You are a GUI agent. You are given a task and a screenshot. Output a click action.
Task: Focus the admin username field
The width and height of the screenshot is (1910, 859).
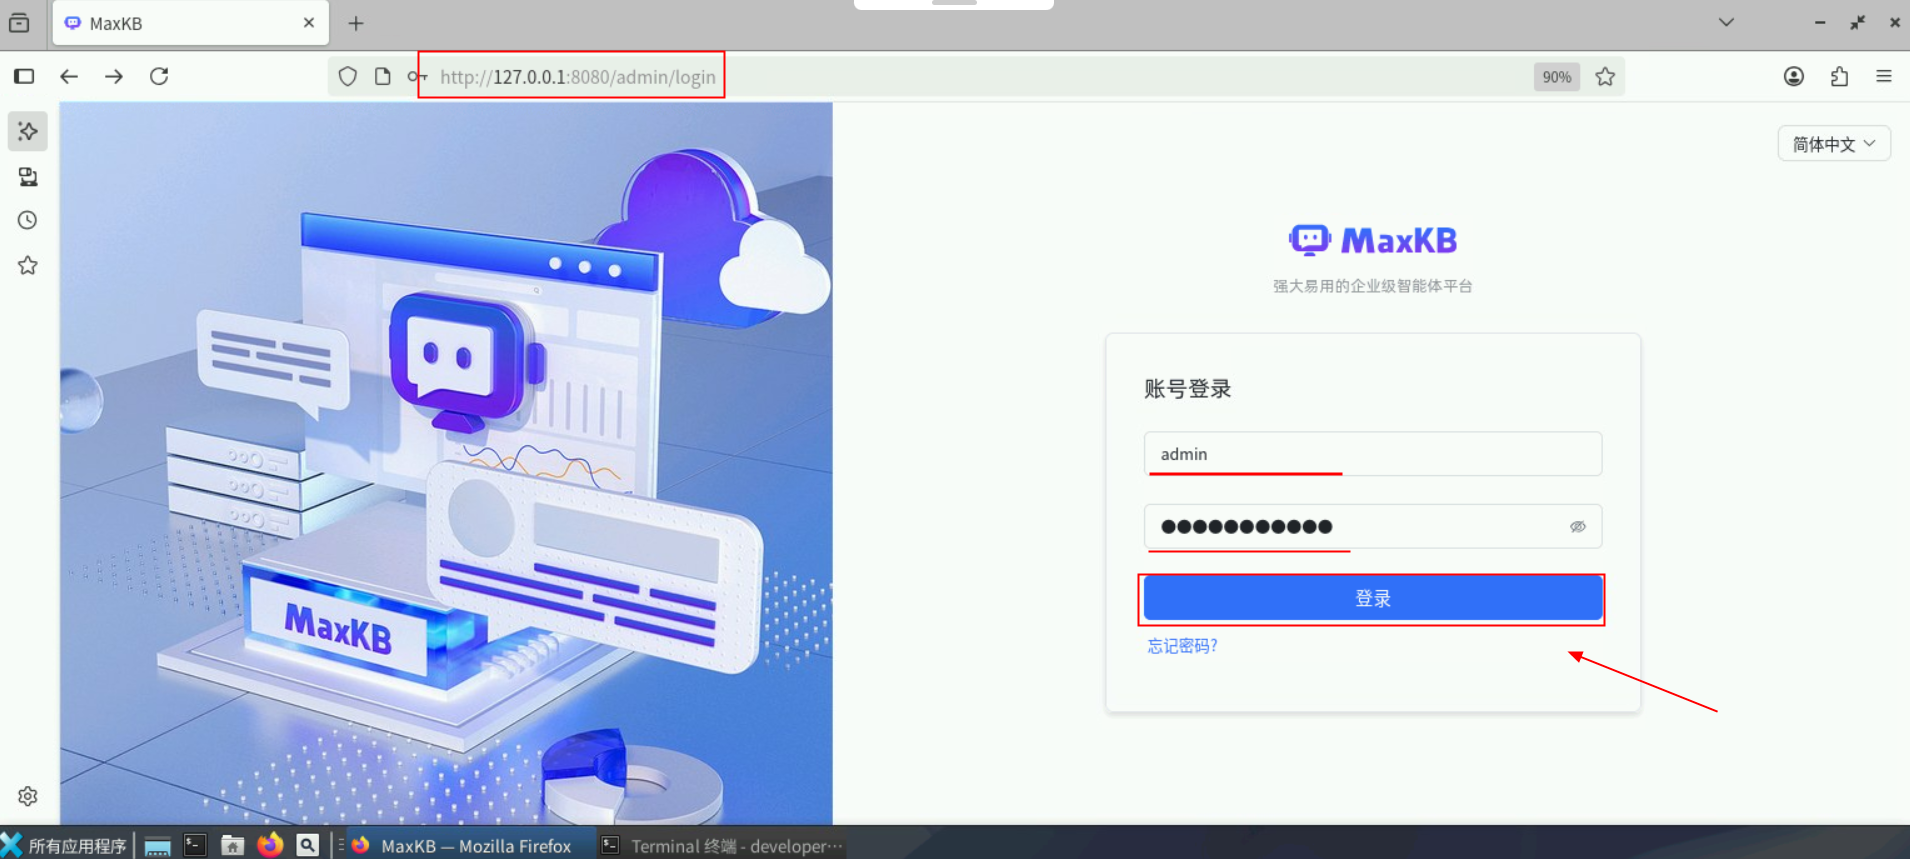(1372, 454)
